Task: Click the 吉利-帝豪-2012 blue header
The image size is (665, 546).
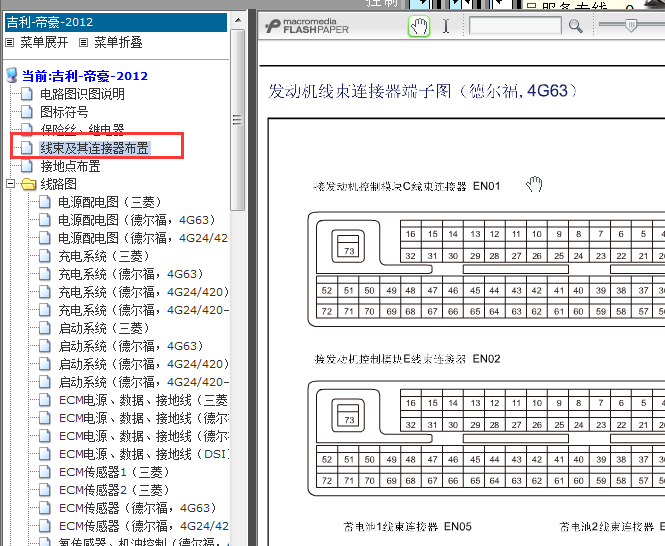Action: [116, 22]
